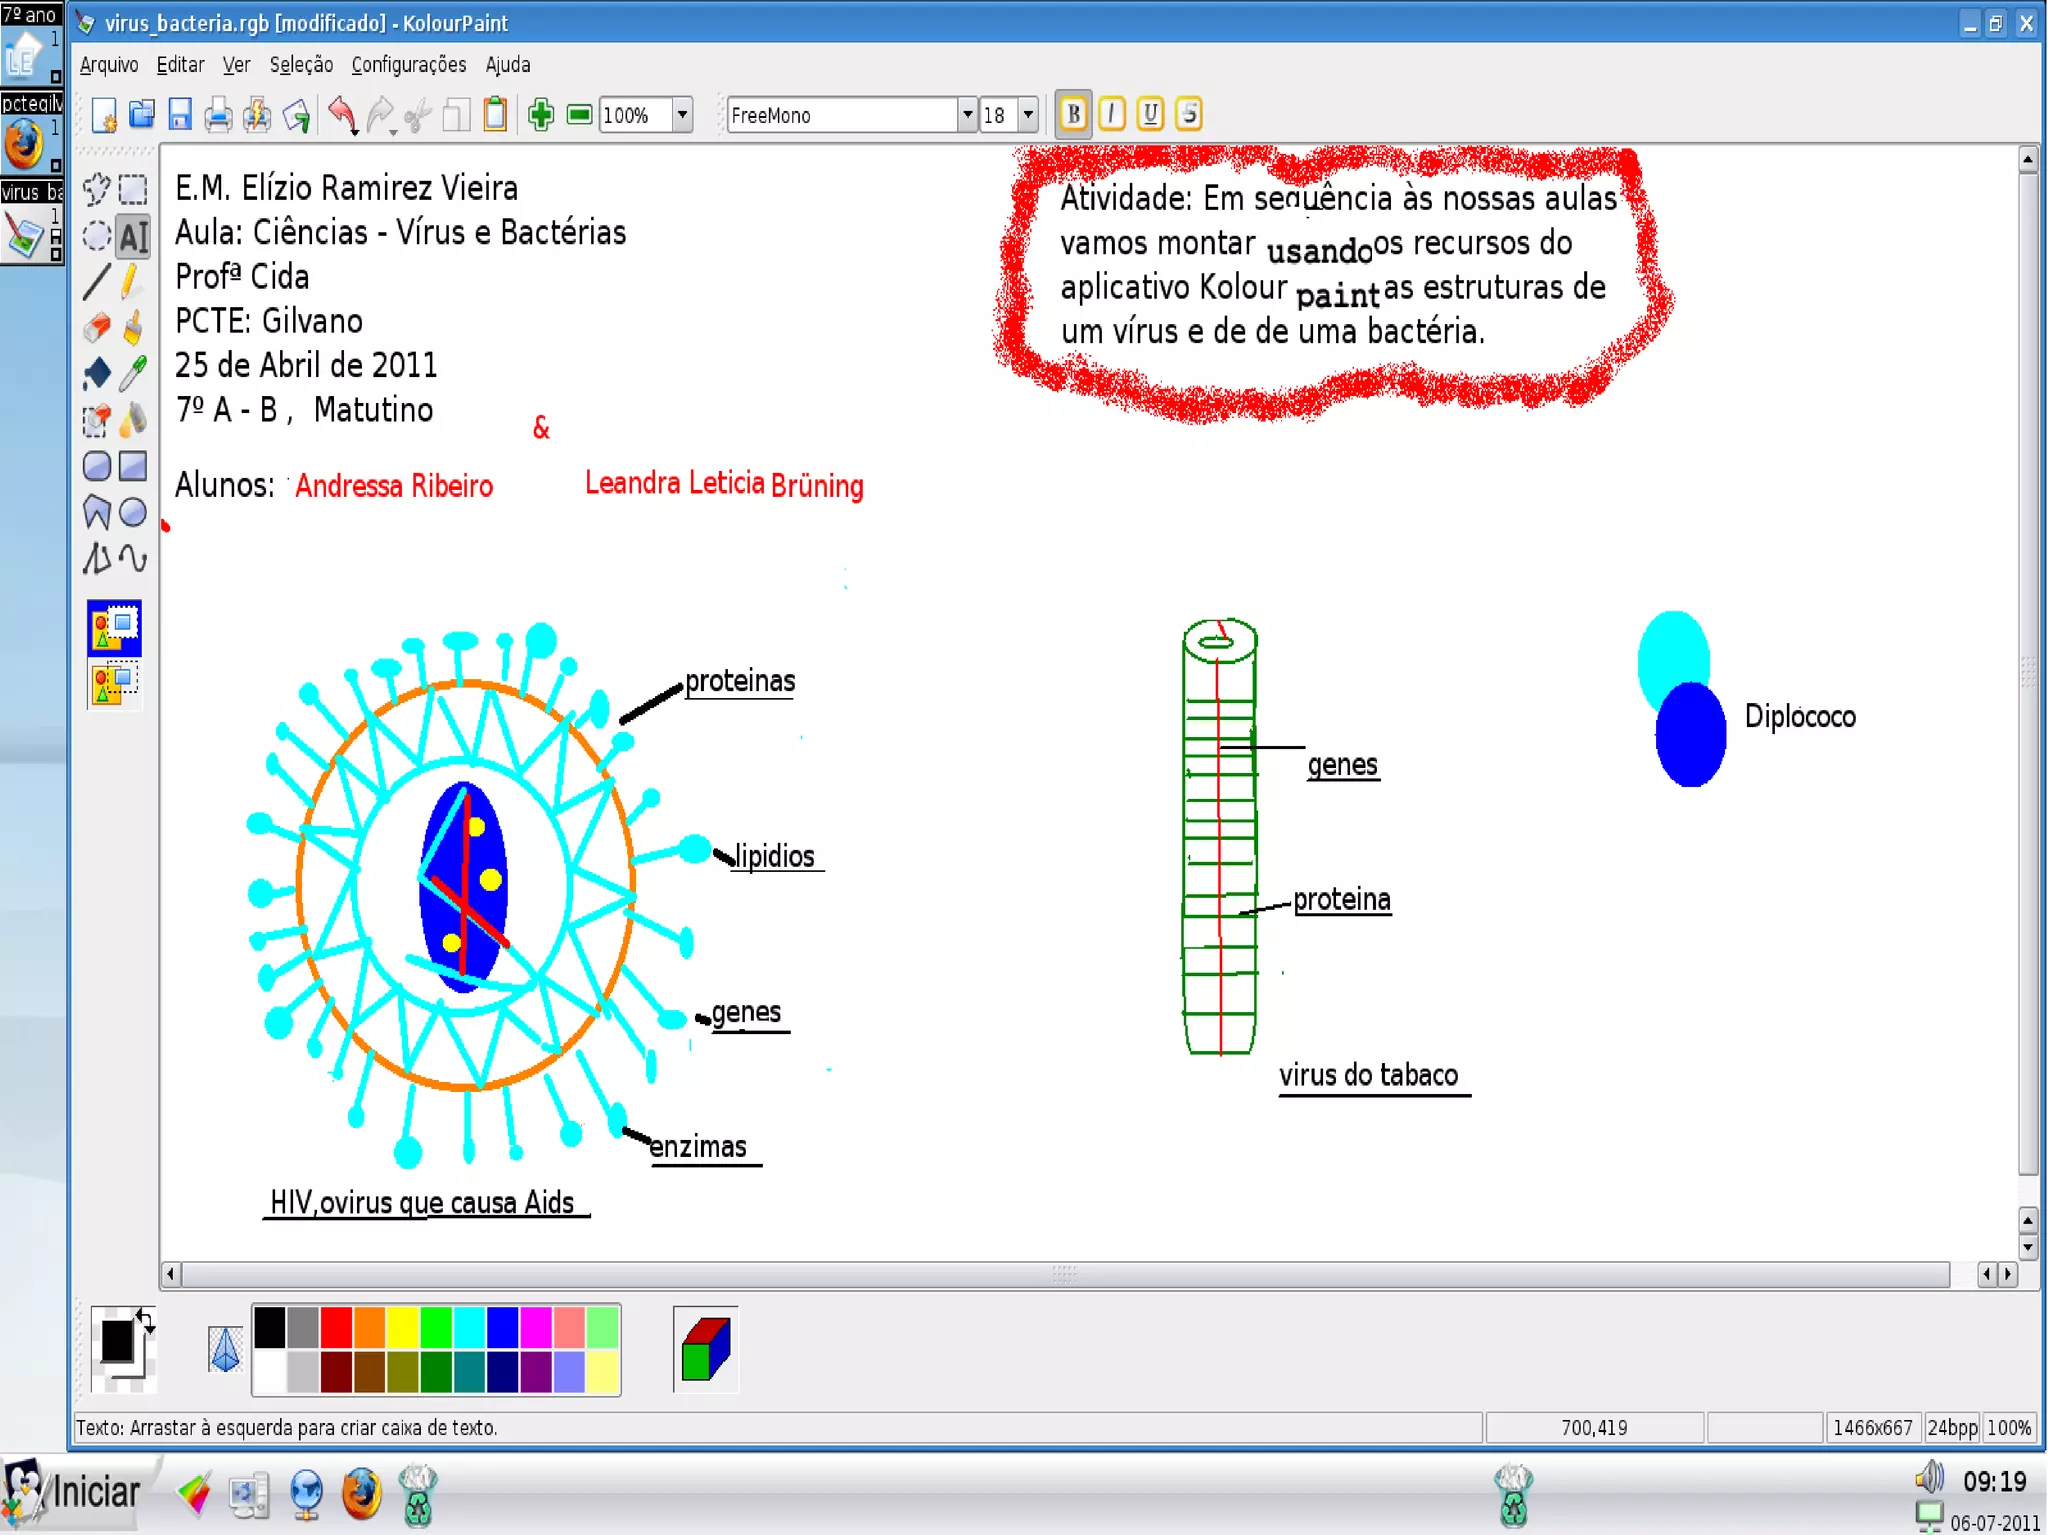
Task: Toggle Bold text formatting
Action: pos(1073,115)
